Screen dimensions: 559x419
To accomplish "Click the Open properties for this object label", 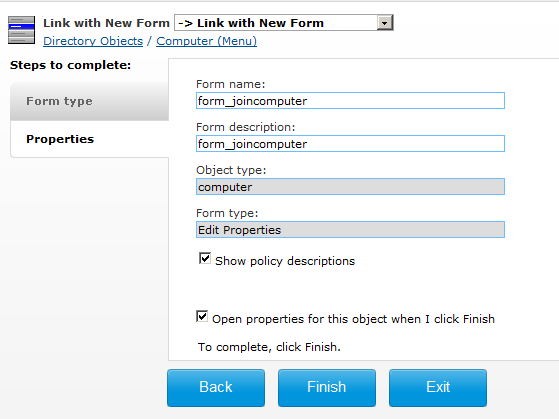I will (x=353, y=319).
